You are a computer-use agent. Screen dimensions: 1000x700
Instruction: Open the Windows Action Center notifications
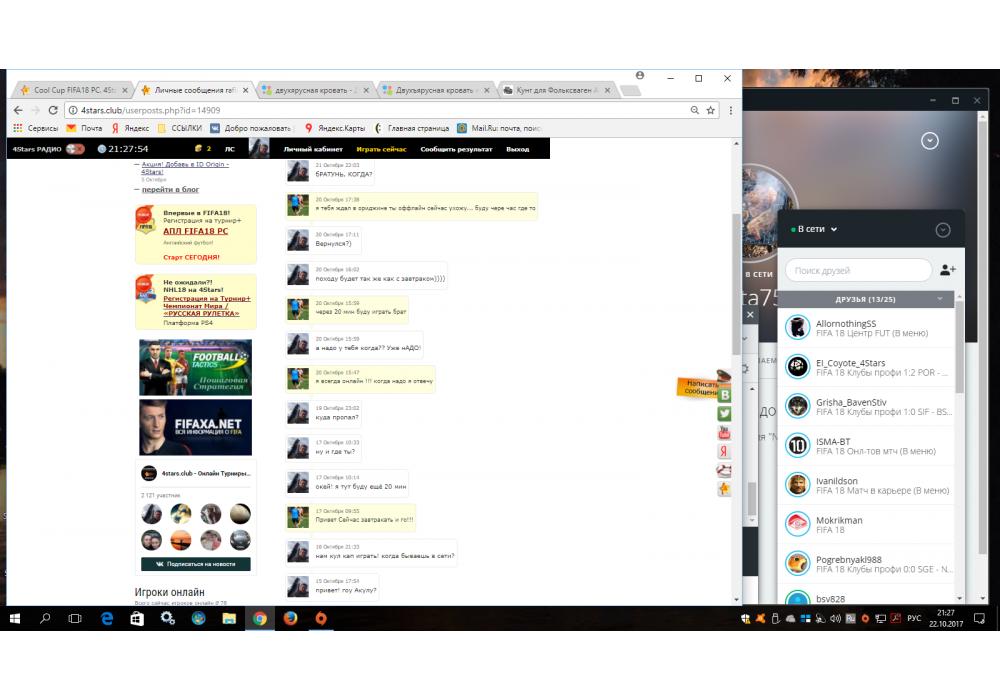(980, 618)
